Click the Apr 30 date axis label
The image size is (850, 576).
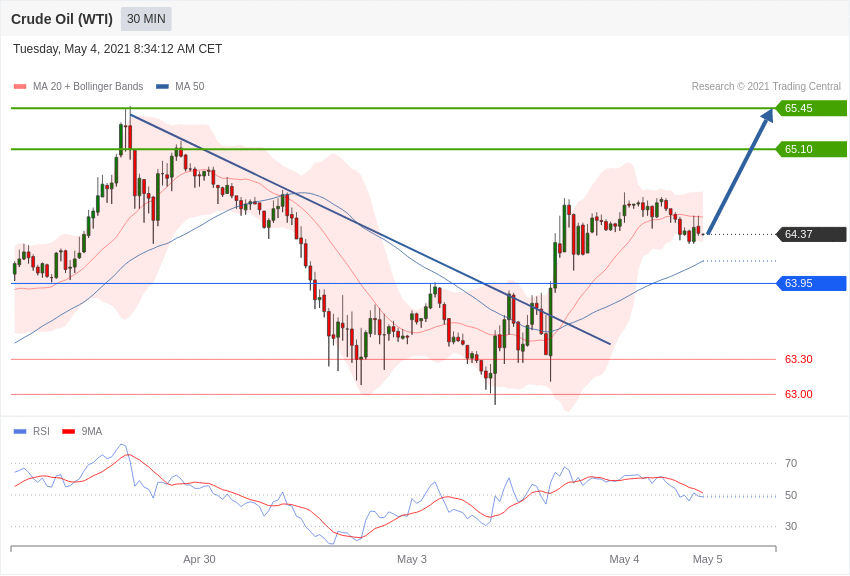pos(199,559)
